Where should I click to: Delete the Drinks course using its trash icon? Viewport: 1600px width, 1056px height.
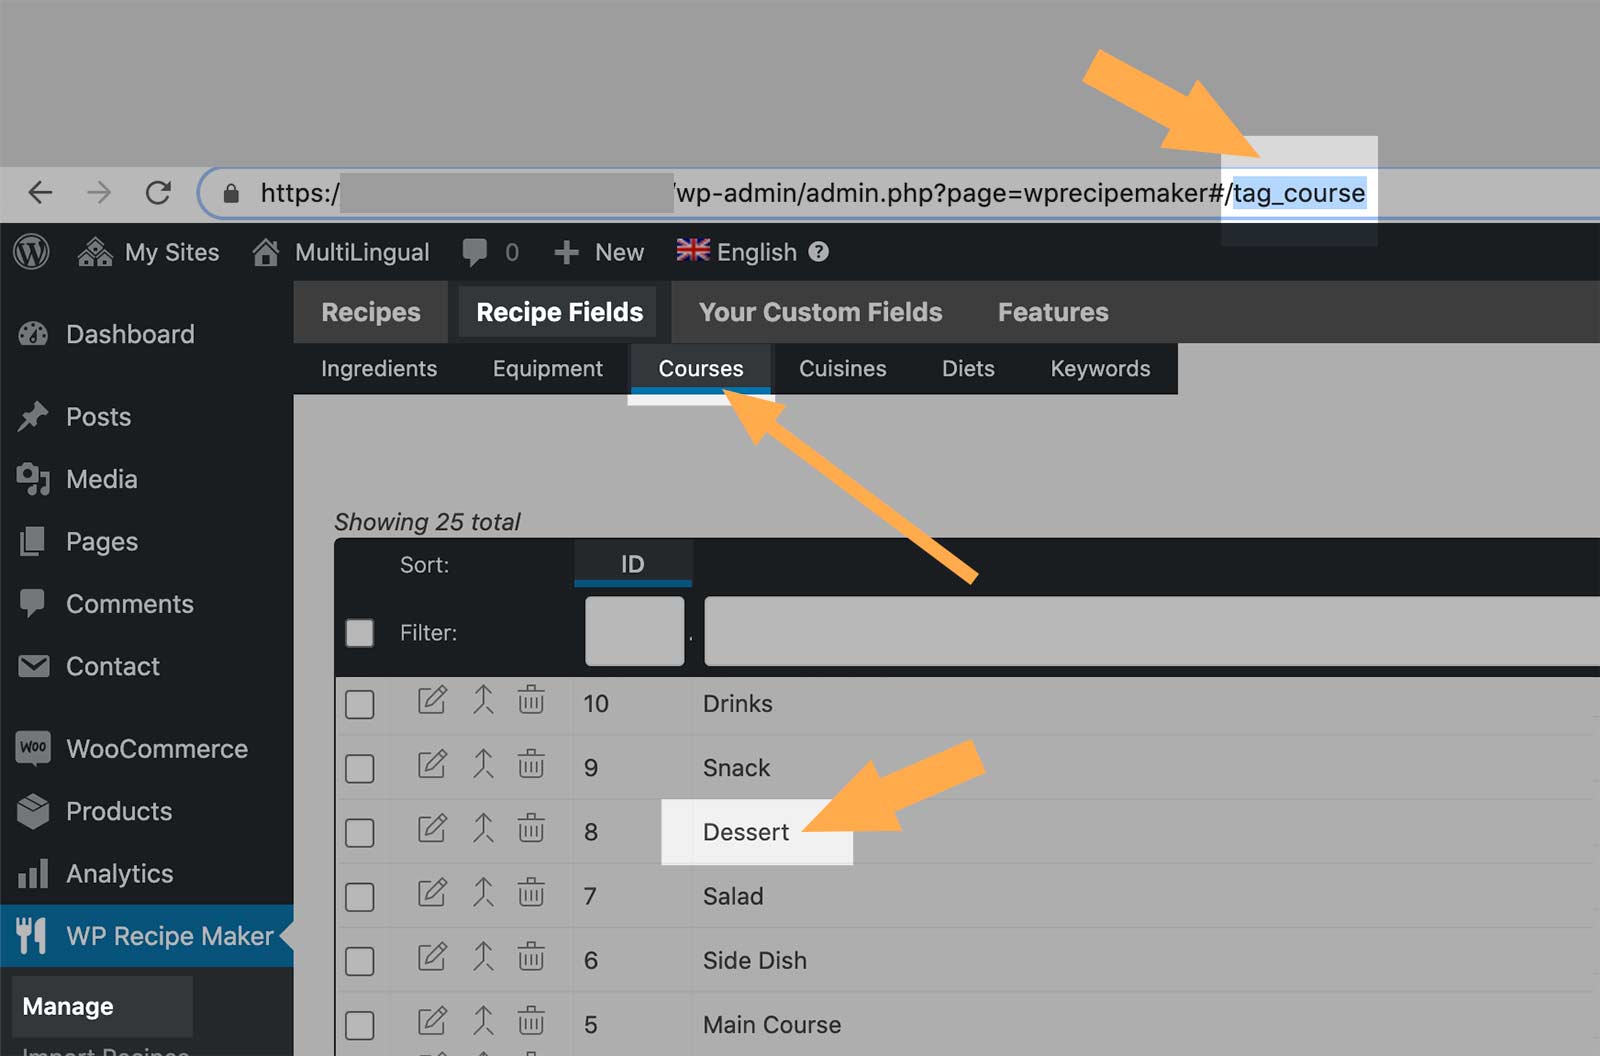[533, 702]
